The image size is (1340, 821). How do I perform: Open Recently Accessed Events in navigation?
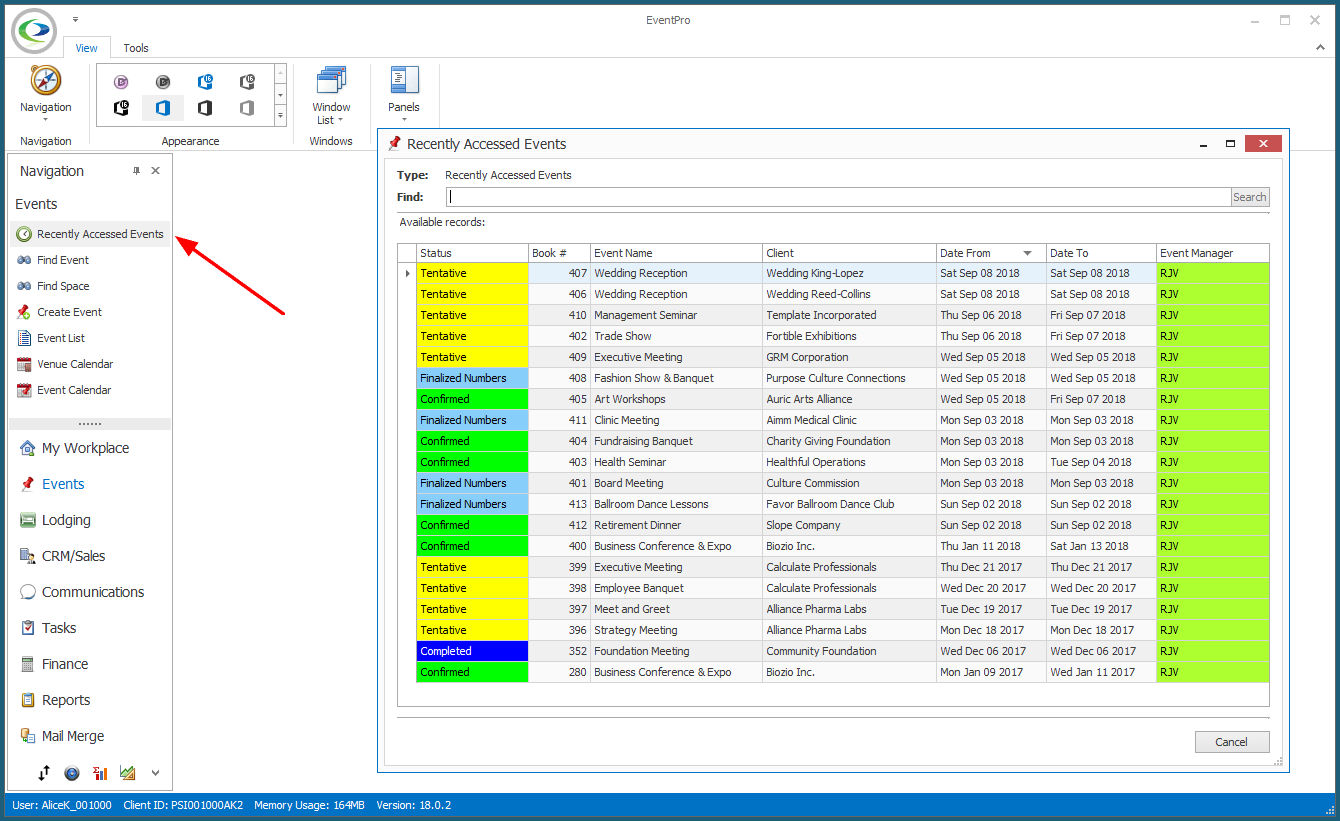[x=90, y=234]
